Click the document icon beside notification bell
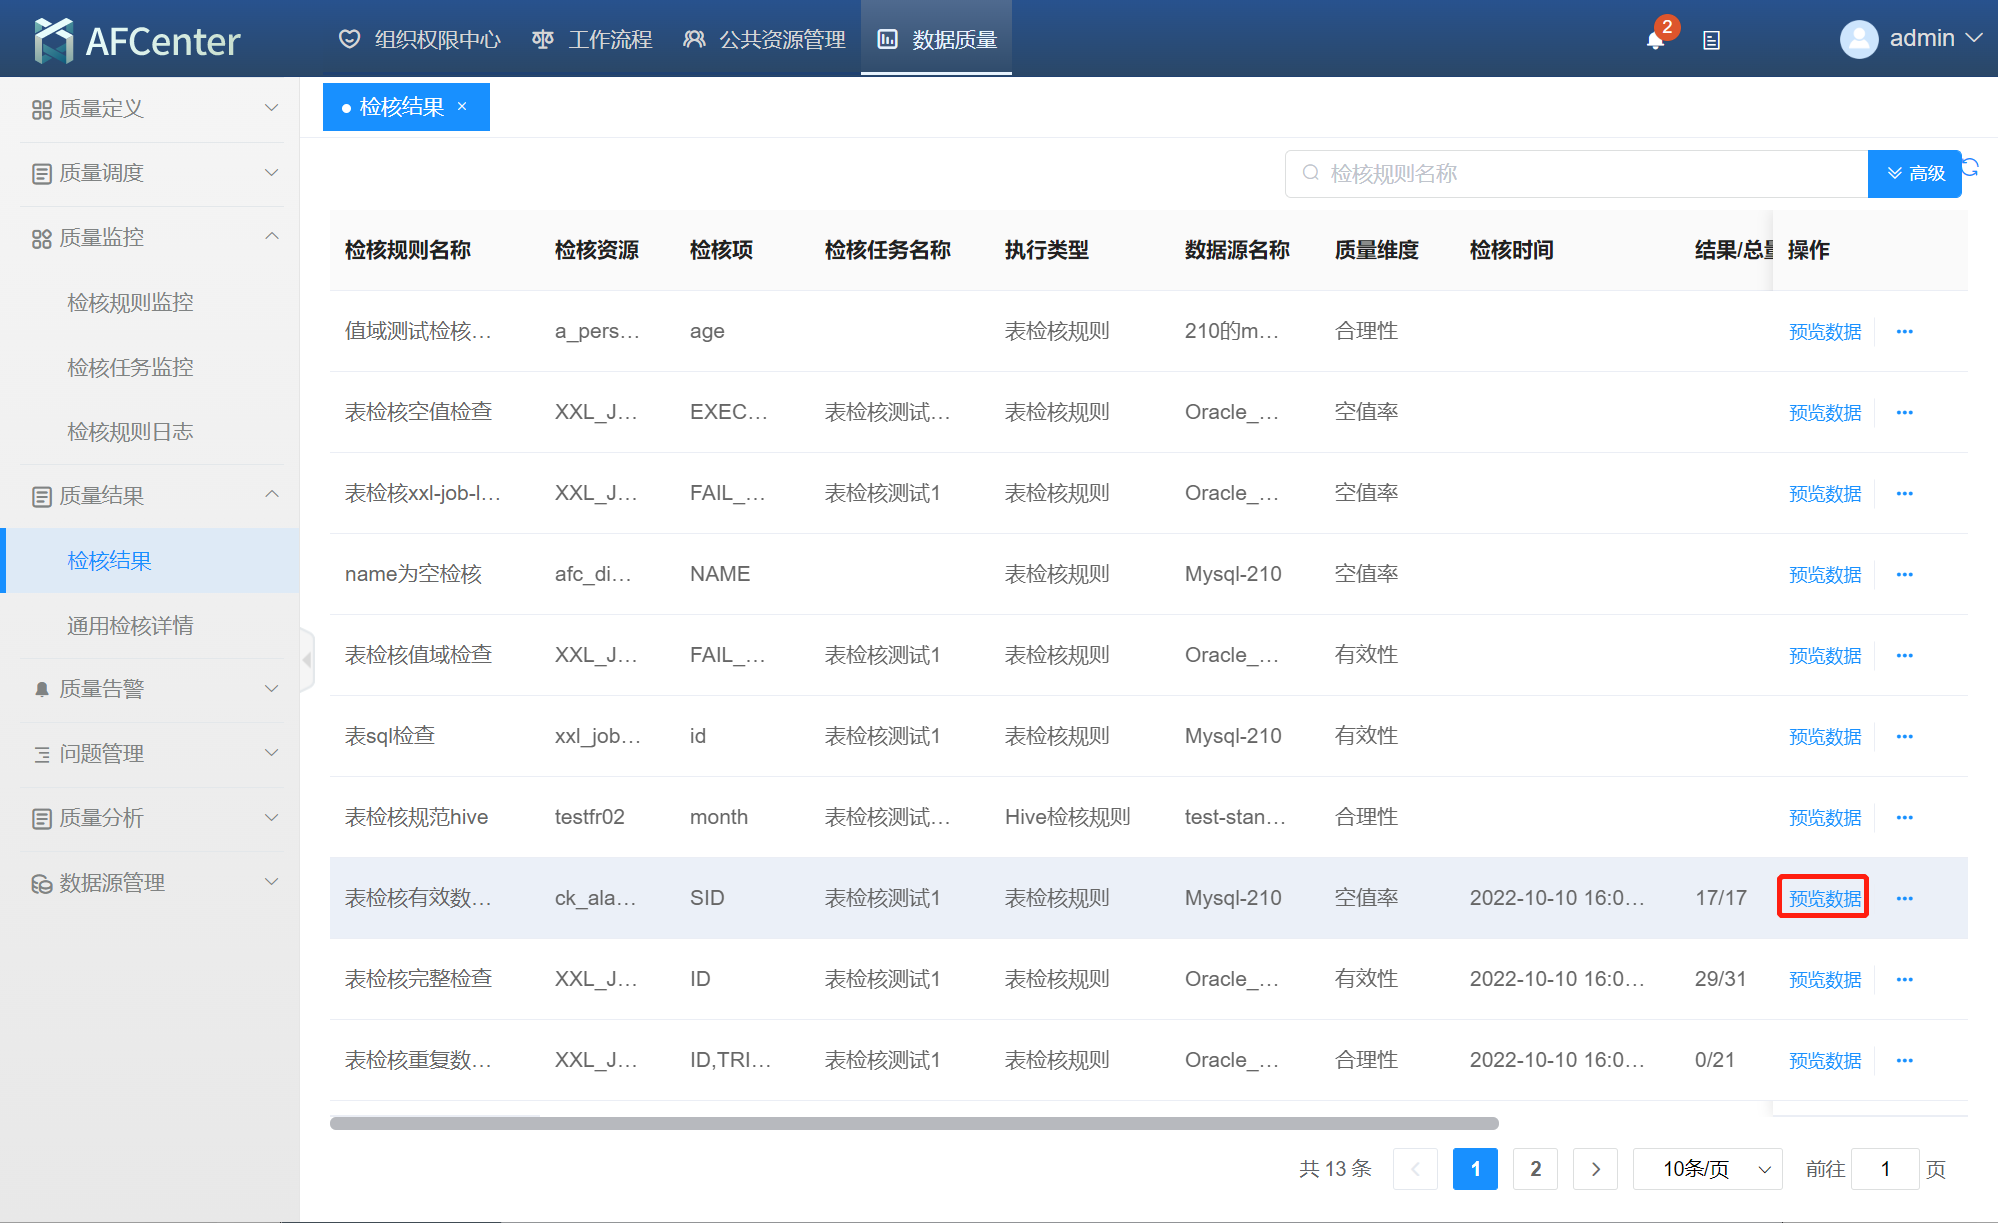 click(x=1711, y=40)
